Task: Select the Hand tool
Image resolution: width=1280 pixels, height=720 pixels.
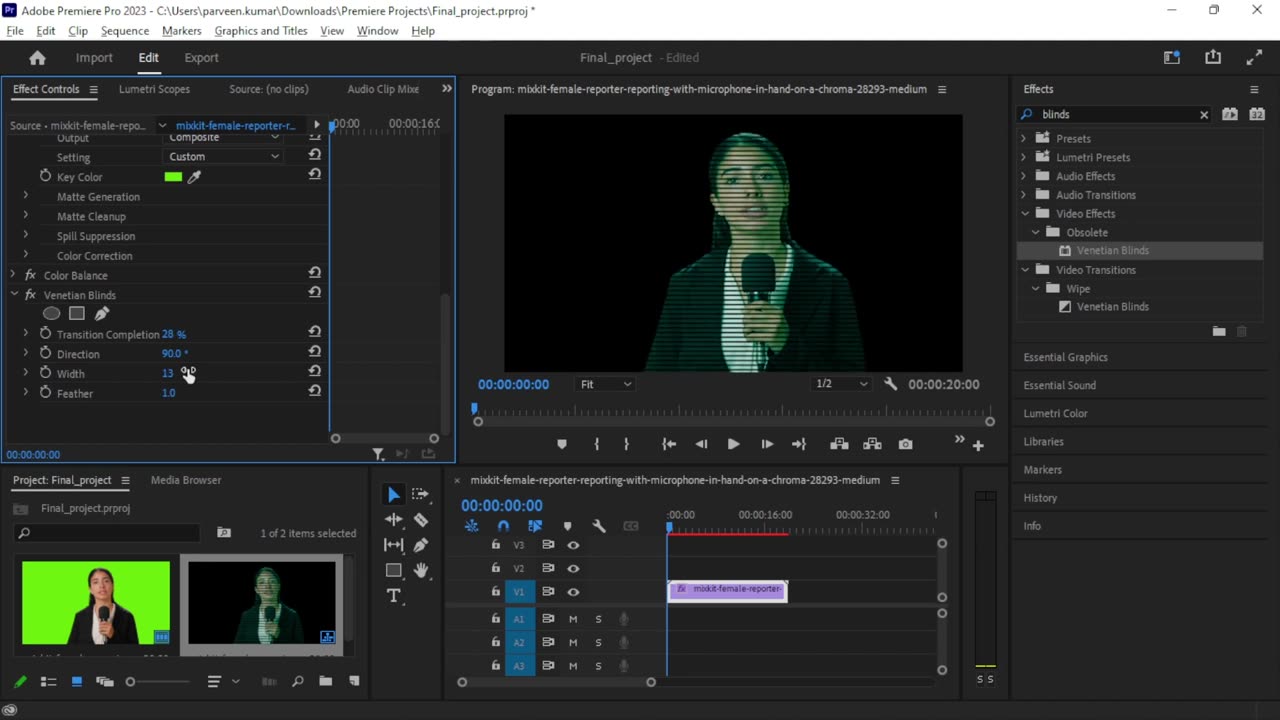Action: tap(421, 570)
